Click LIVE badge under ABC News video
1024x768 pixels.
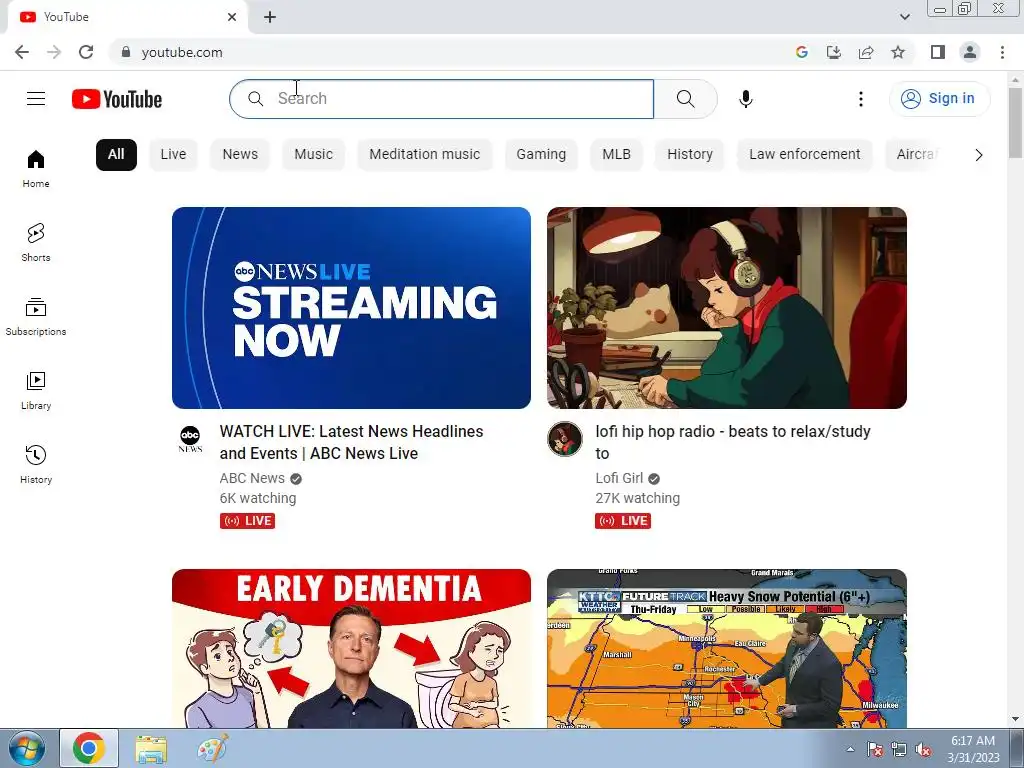248,520
